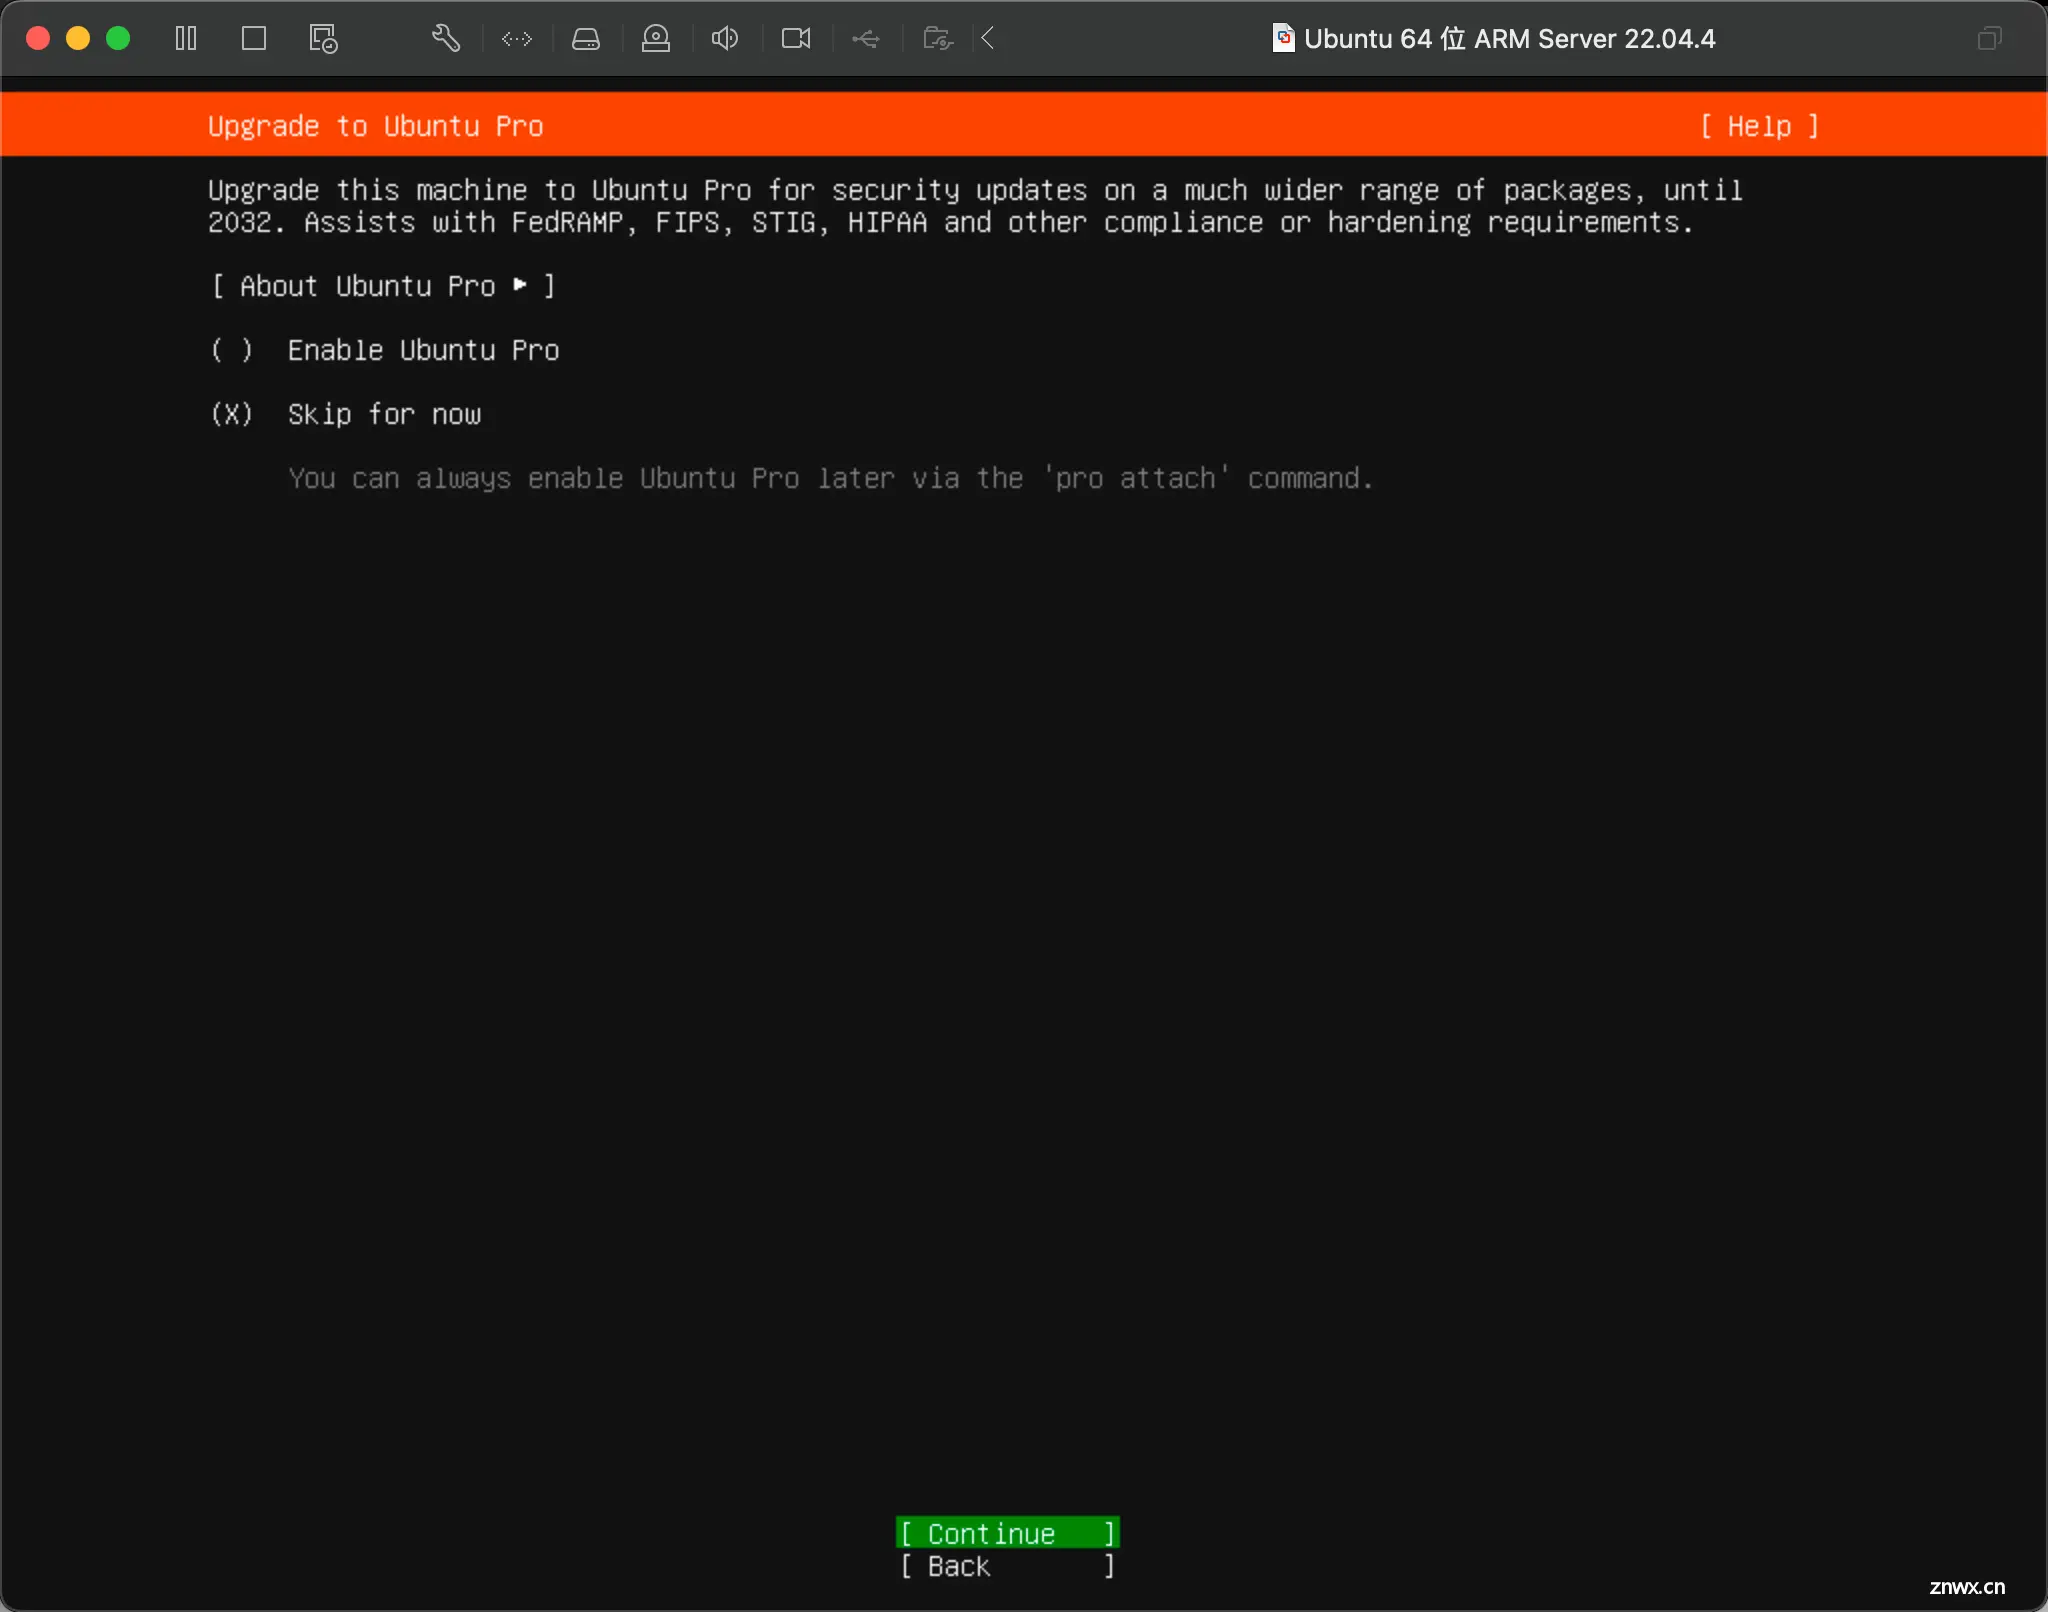This screenshot has width=2048, height=1612.
Task: Open the Help menu in installer
Action: tap(1760, 126)
